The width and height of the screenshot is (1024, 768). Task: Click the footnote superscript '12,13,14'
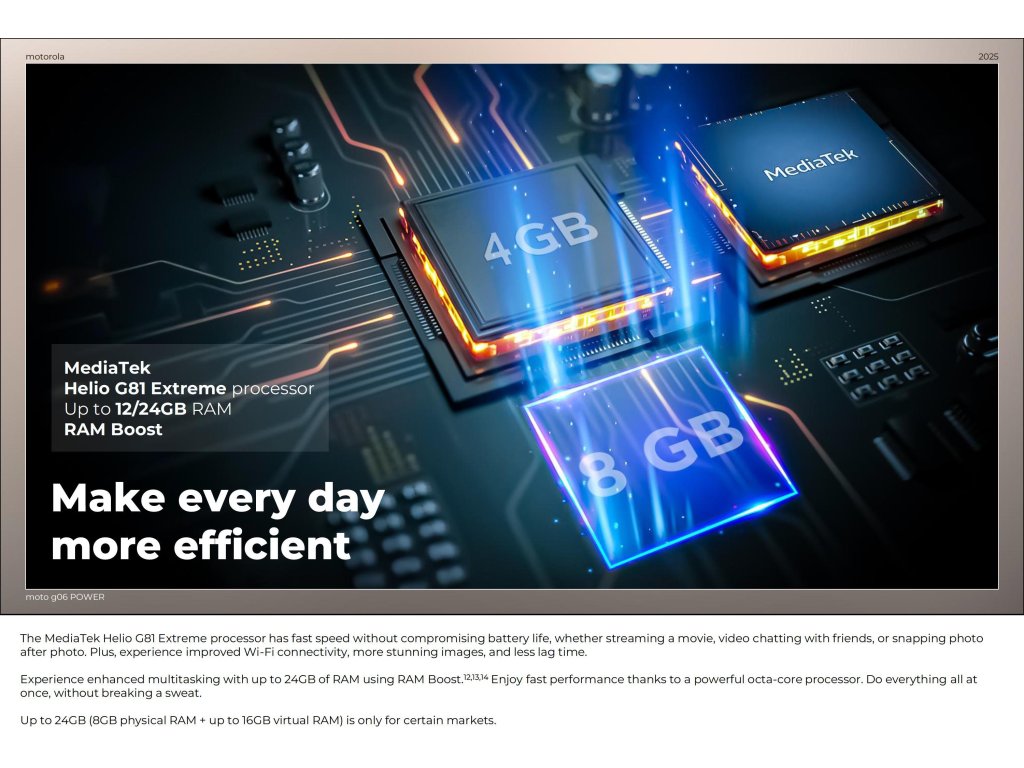[x=476, y=677]
